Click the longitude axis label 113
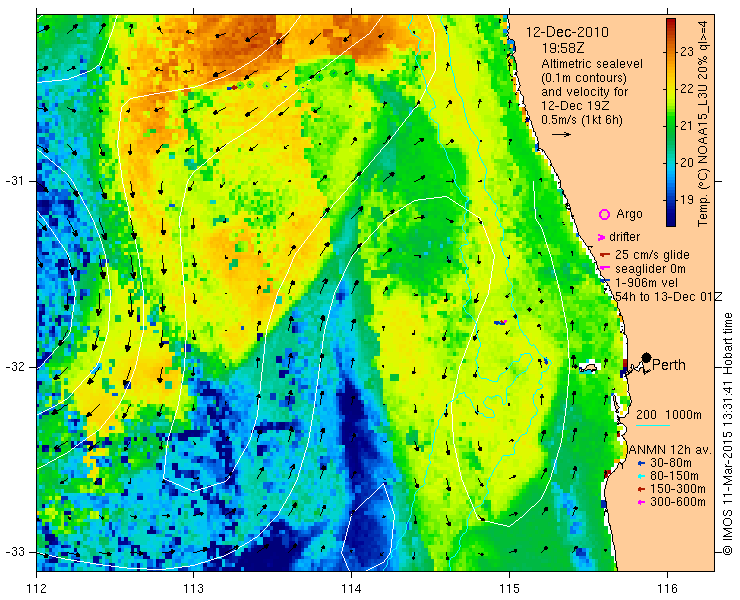This screenshot has height=600, width=740. point(193,589)
